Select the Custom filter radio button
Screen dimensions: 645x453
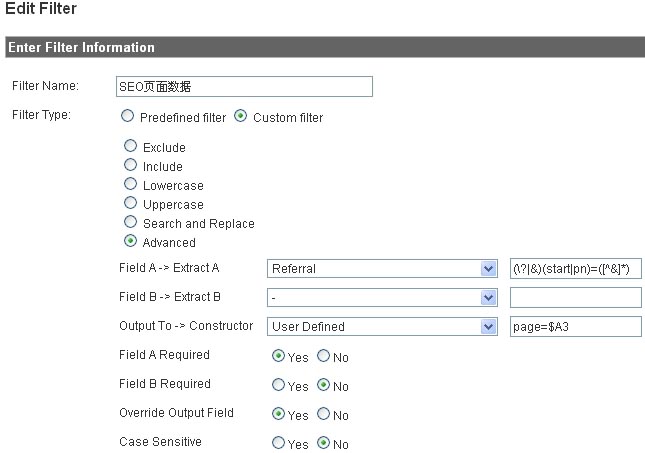click(241, 116)
